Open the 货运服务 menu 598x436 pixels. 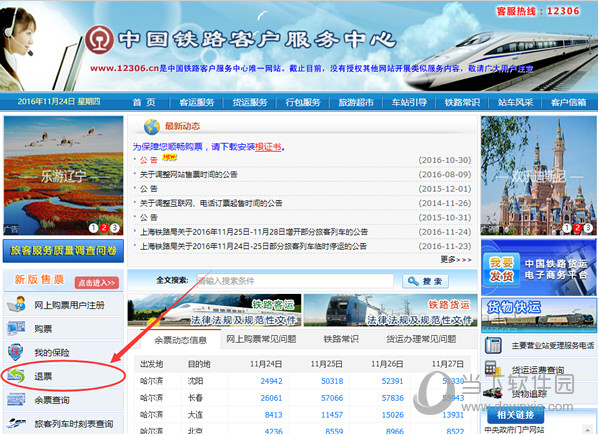coord(250,102)
